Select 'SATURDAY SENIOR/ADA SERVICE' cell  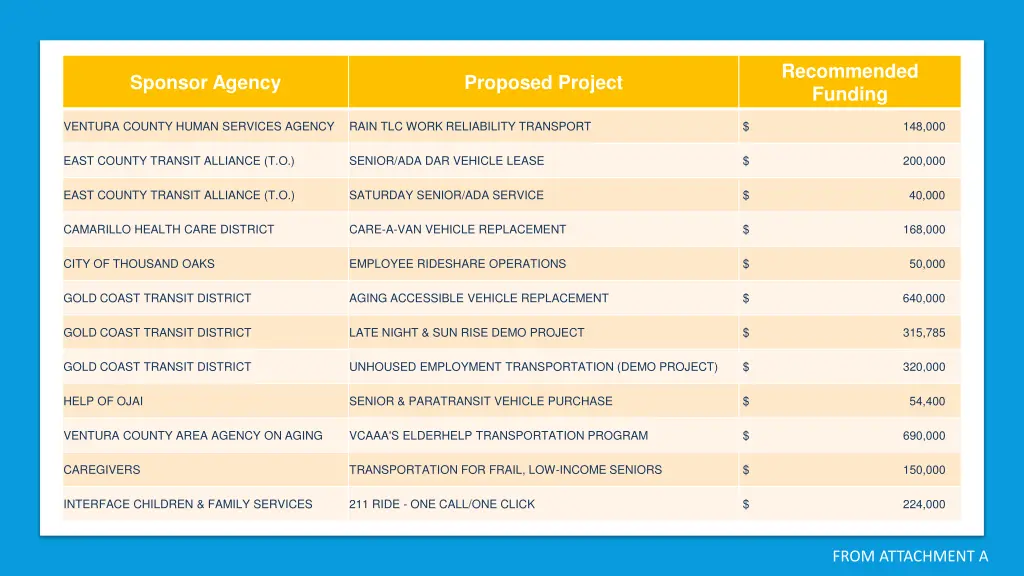[543, 195]
